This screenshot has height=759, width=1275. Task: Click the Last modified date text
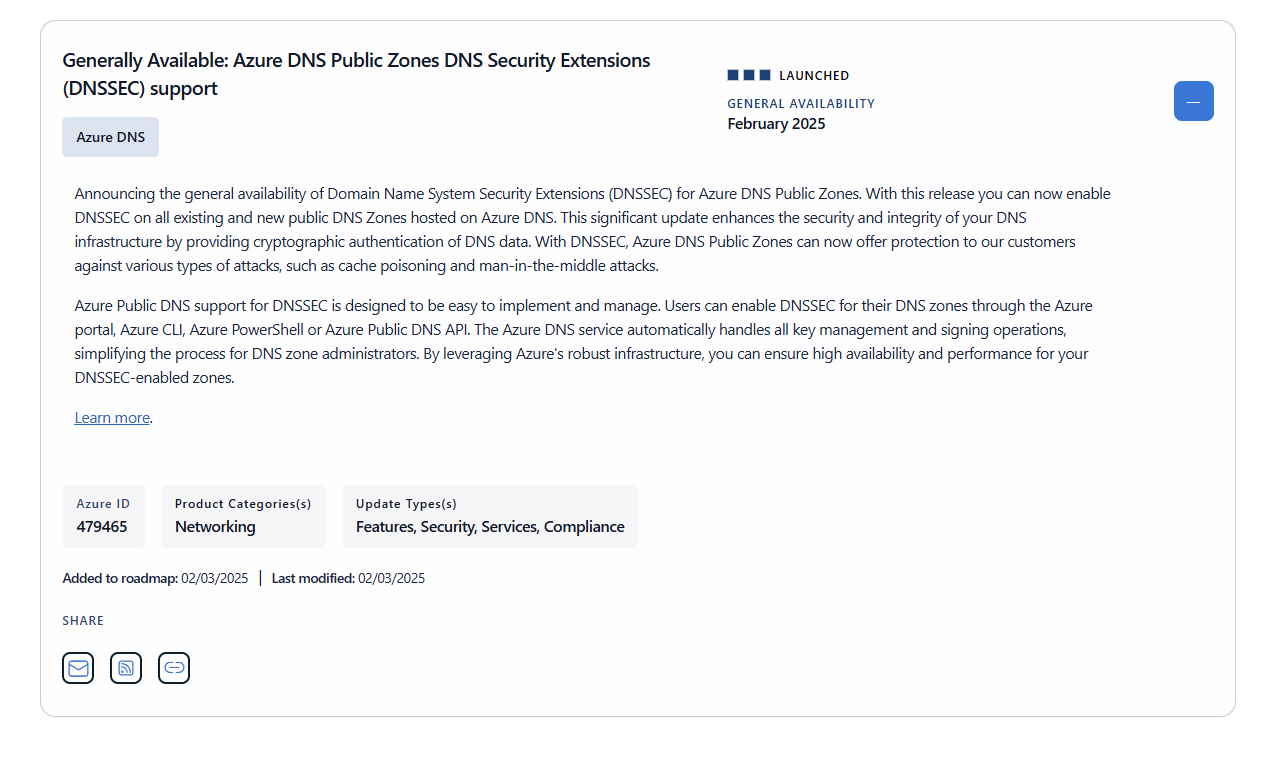tap(348, 578)
